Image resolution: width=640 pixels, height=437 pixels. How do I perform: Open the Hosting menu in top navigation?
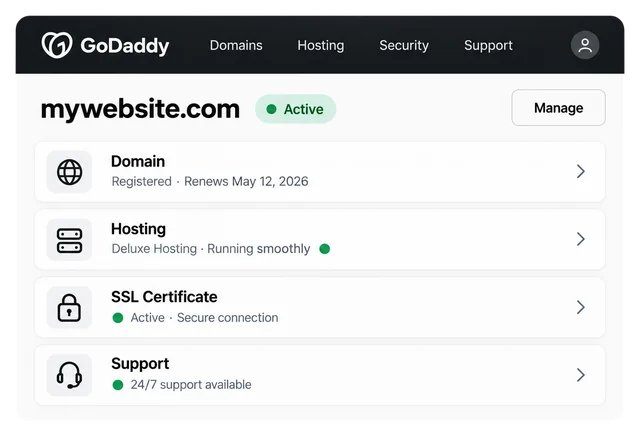pos(320,45)
